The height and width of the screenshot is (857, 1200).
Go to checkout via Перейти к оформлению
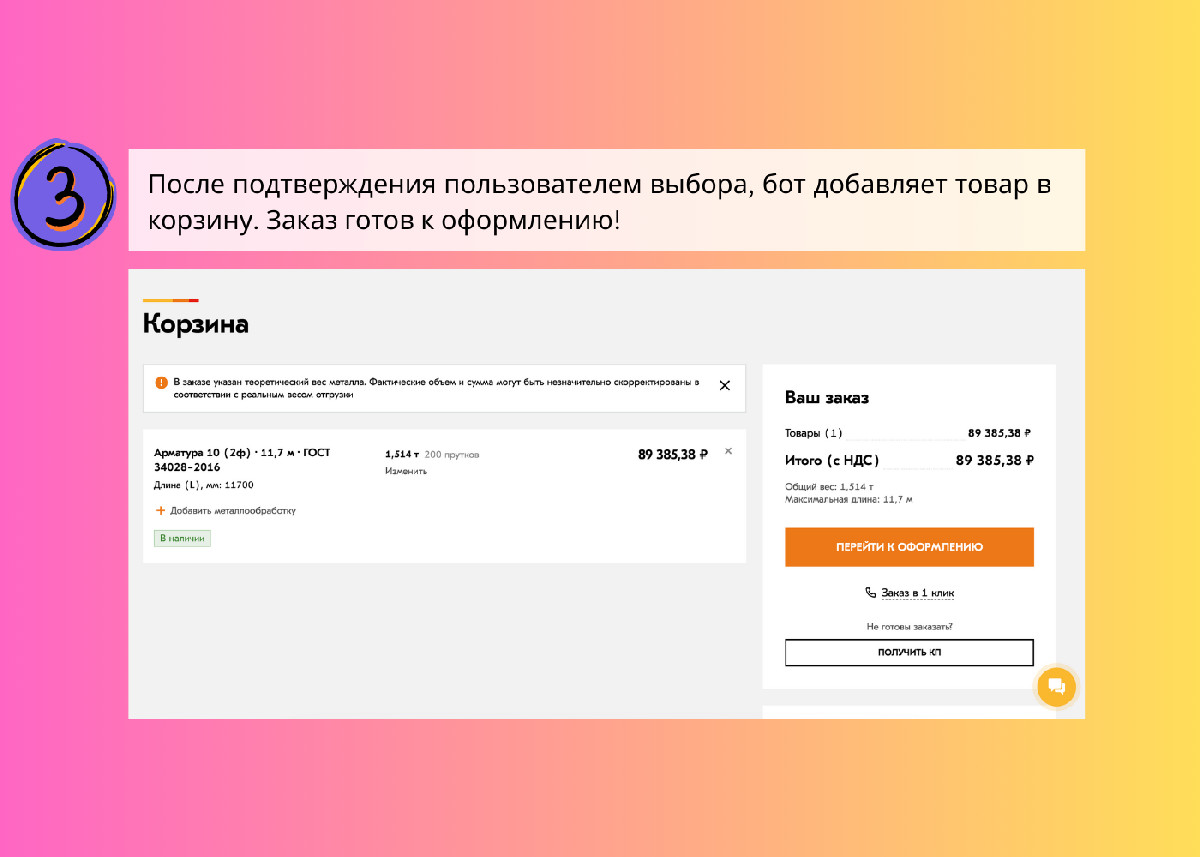tap(909, 547)
